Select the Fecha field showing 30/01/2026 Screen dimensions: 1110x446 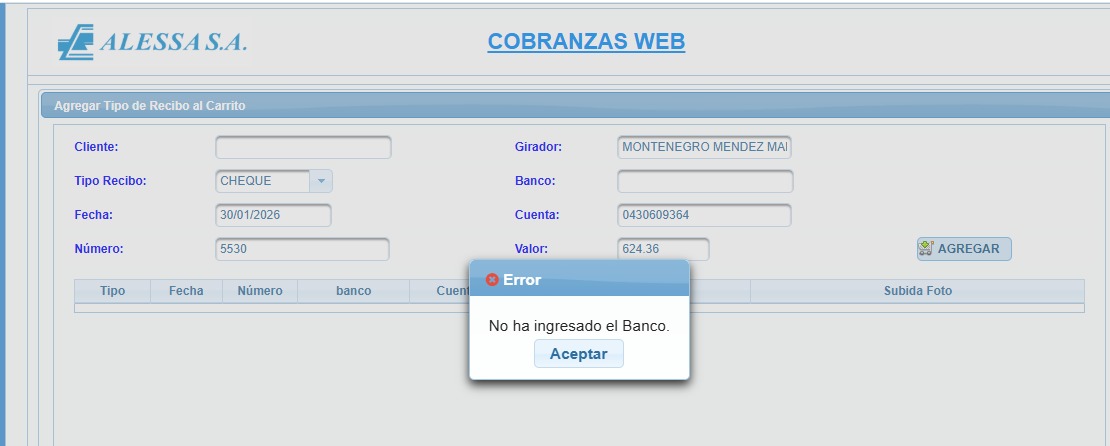coord(273,215)
